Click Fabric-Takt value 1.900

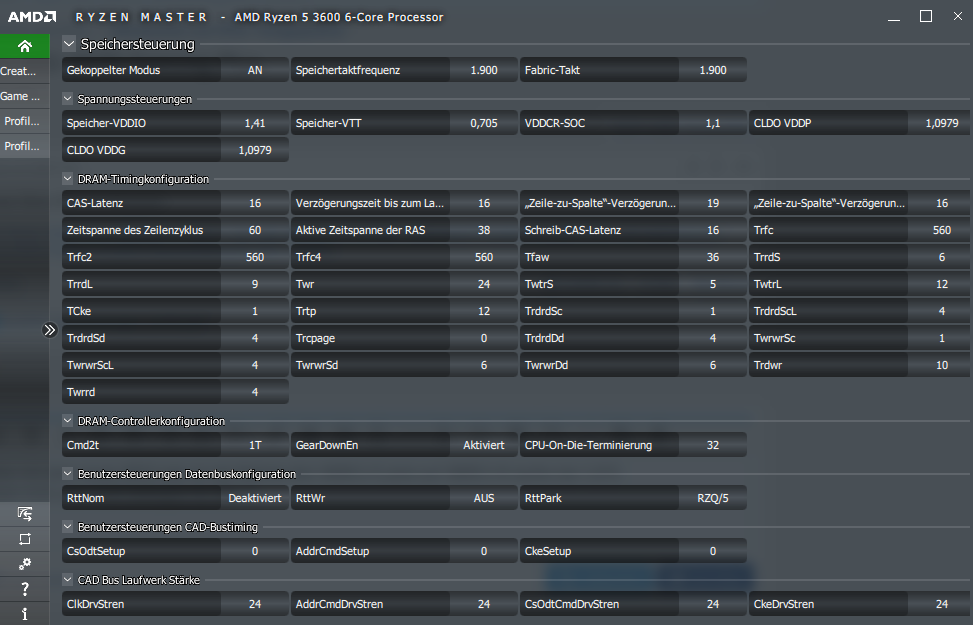click(x=712, y=70)
